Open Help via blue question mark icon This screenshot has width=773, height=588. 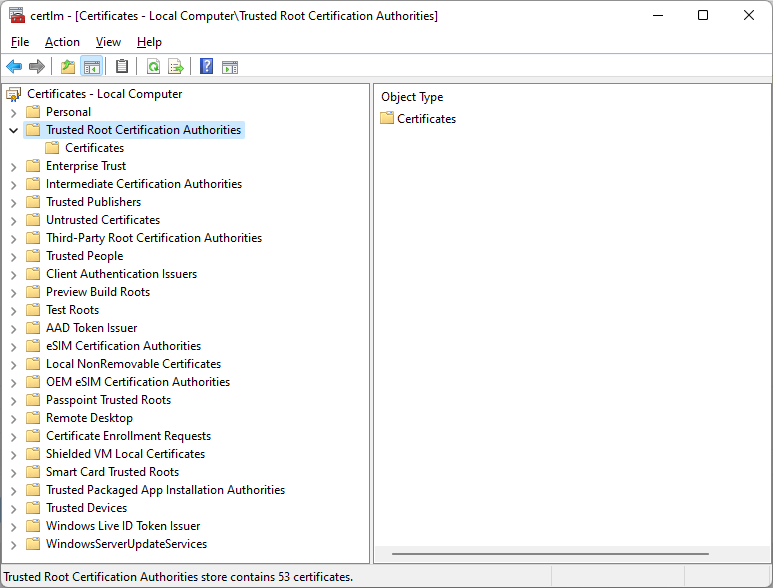[206, 67]
